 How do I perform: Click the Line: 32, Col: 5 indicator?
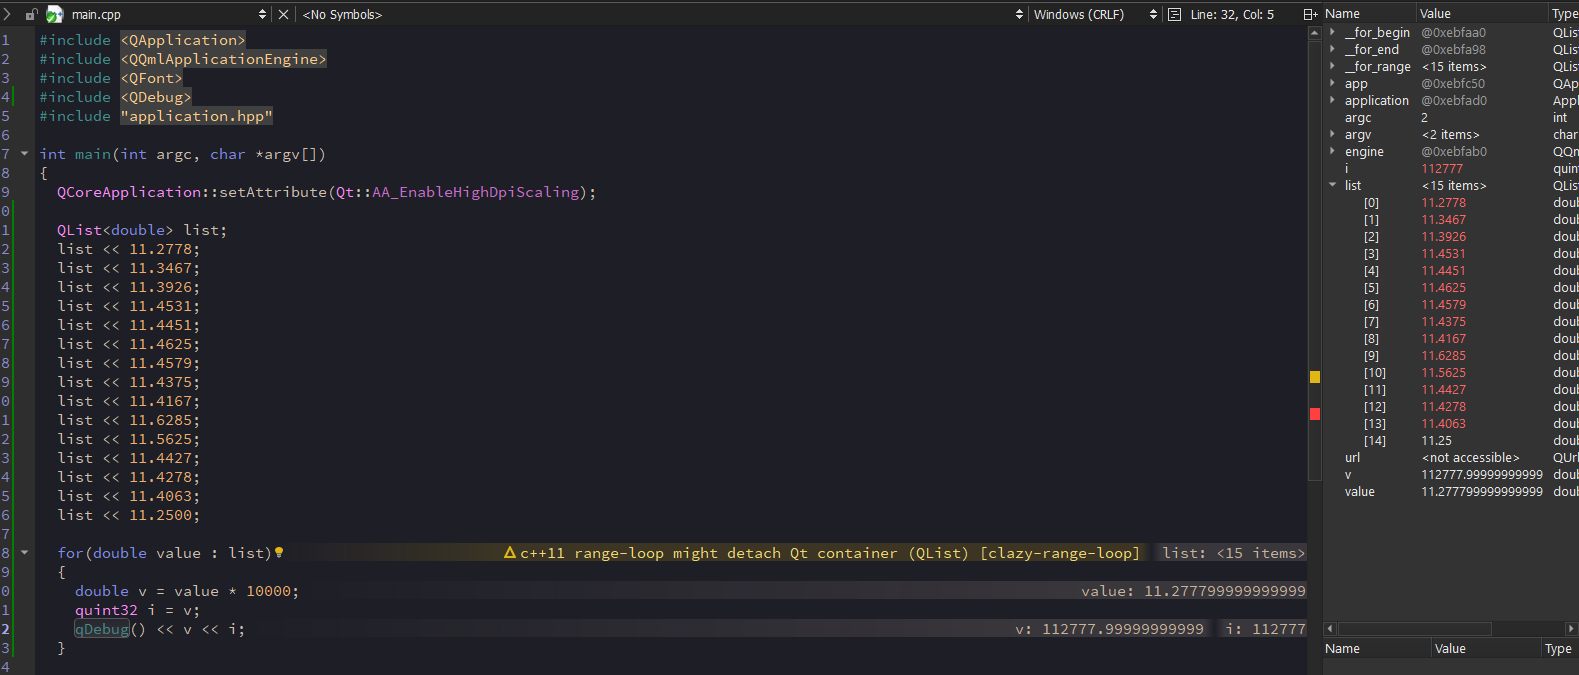pos(1232,14)
